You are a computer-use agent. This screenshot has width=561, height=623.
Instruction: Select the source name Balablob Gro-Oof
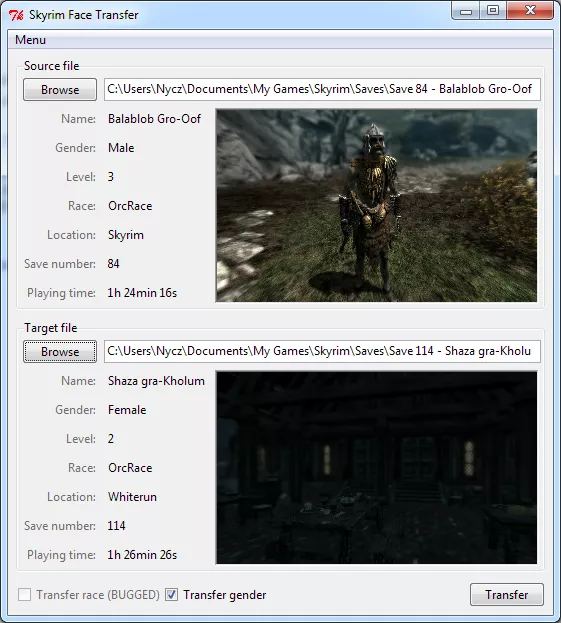(x=154, y=119)
